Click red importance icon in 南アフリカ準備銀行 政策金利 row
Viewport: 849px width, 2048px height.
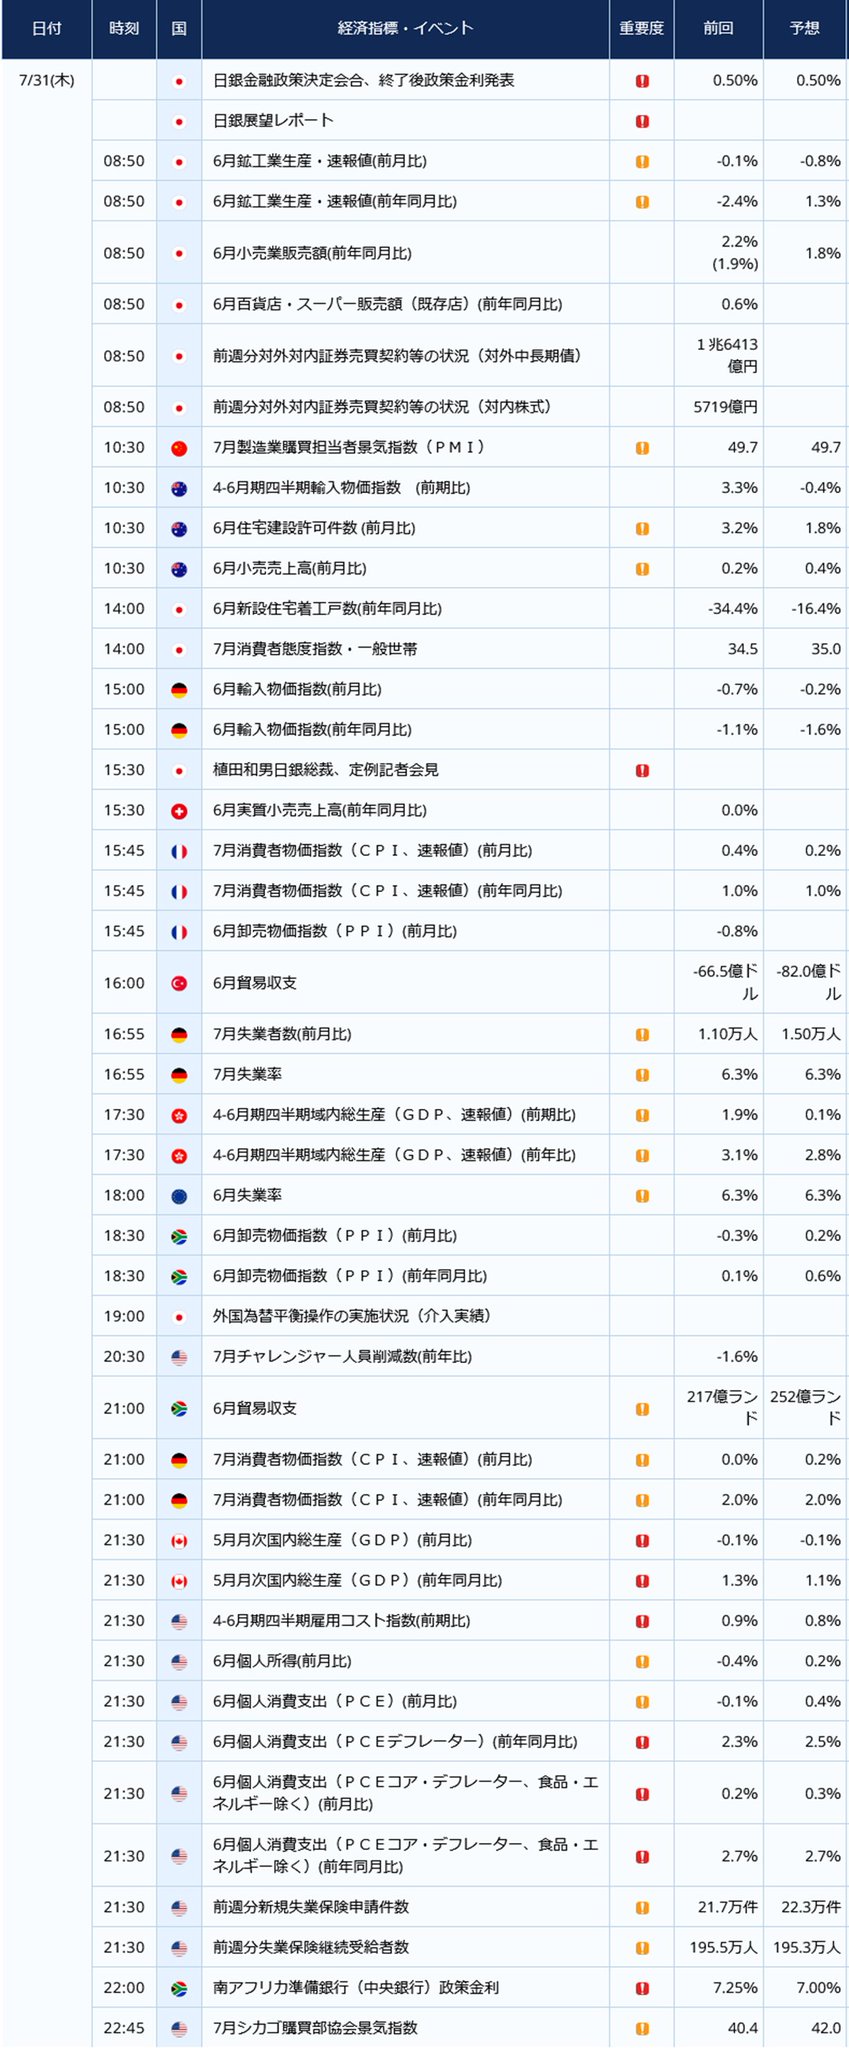click(642, 1989)
